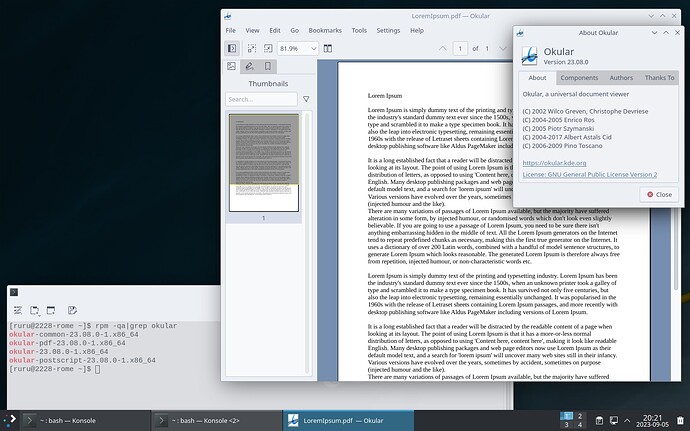Expand the hidden system tray icons arrow
The height and width of the screenshot is (431, 690).
627,420
